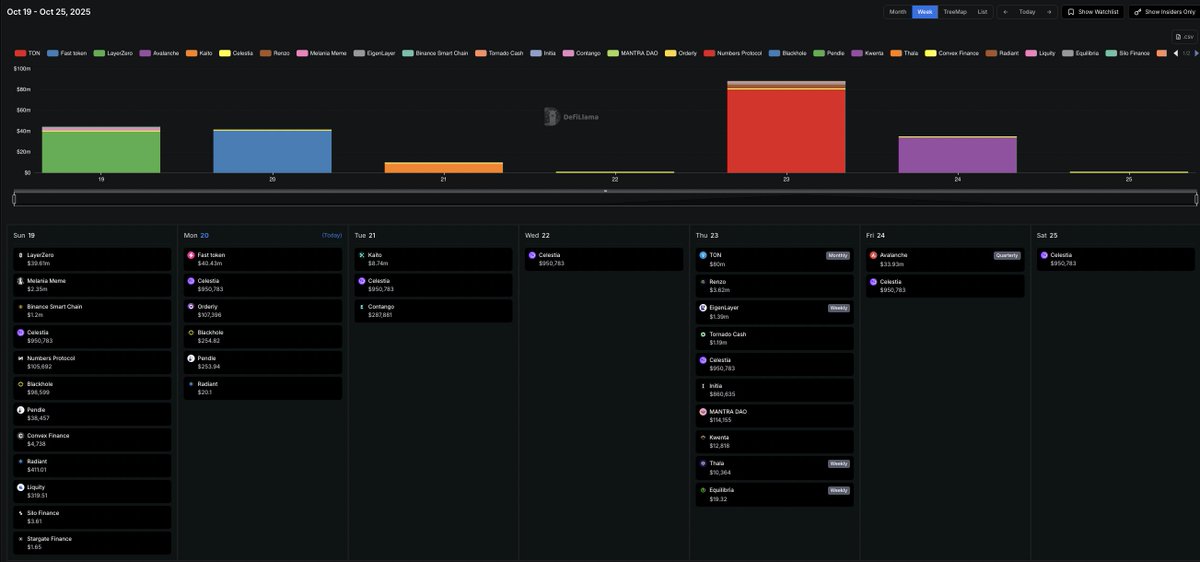1200x562 pixels.
Task: Click the LayerZero token icon on Sunday
Action: click(x=20, y=255)
